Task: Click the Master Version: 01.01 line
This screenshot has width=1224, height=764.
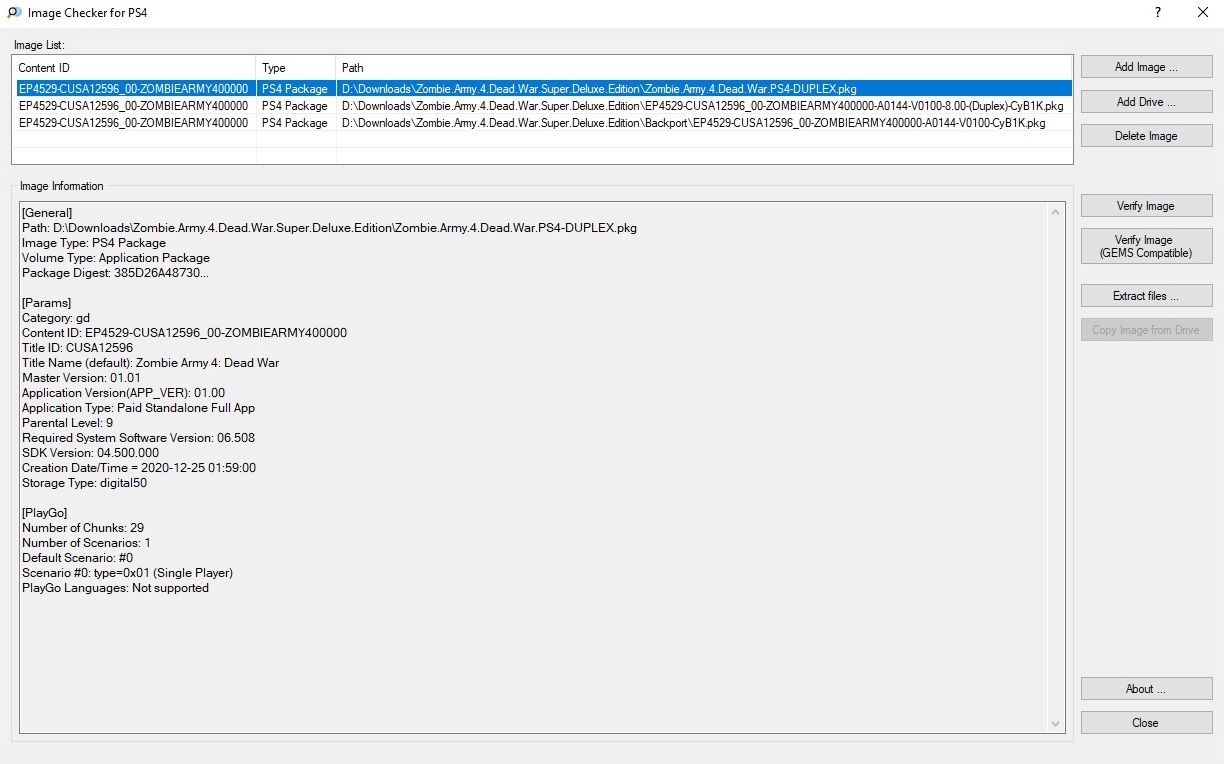Action: pos(82,378)
